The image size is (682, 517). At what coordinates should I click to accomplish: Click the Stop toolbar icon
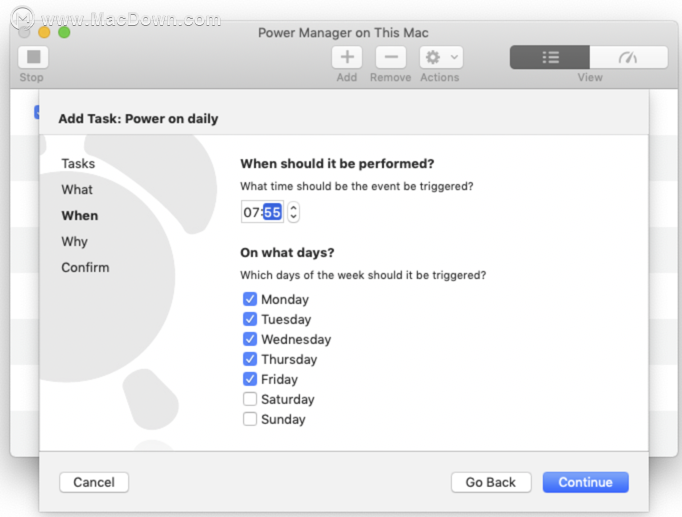[33, 57]
